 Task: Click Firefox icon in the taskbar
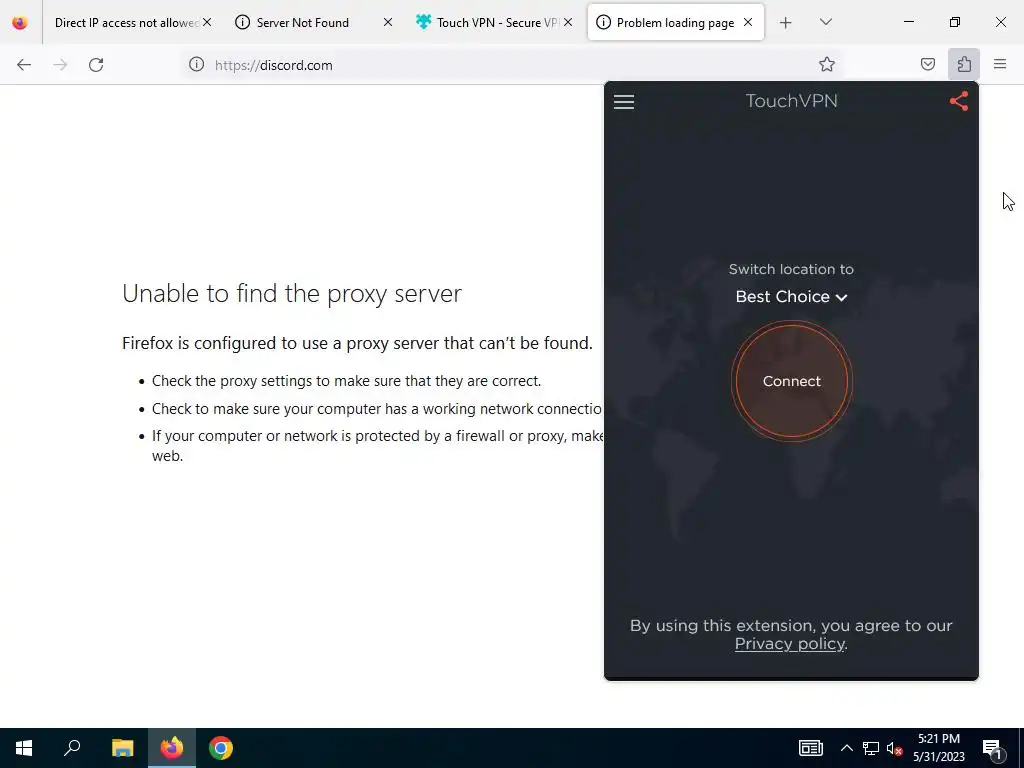(x=172, y=748)
